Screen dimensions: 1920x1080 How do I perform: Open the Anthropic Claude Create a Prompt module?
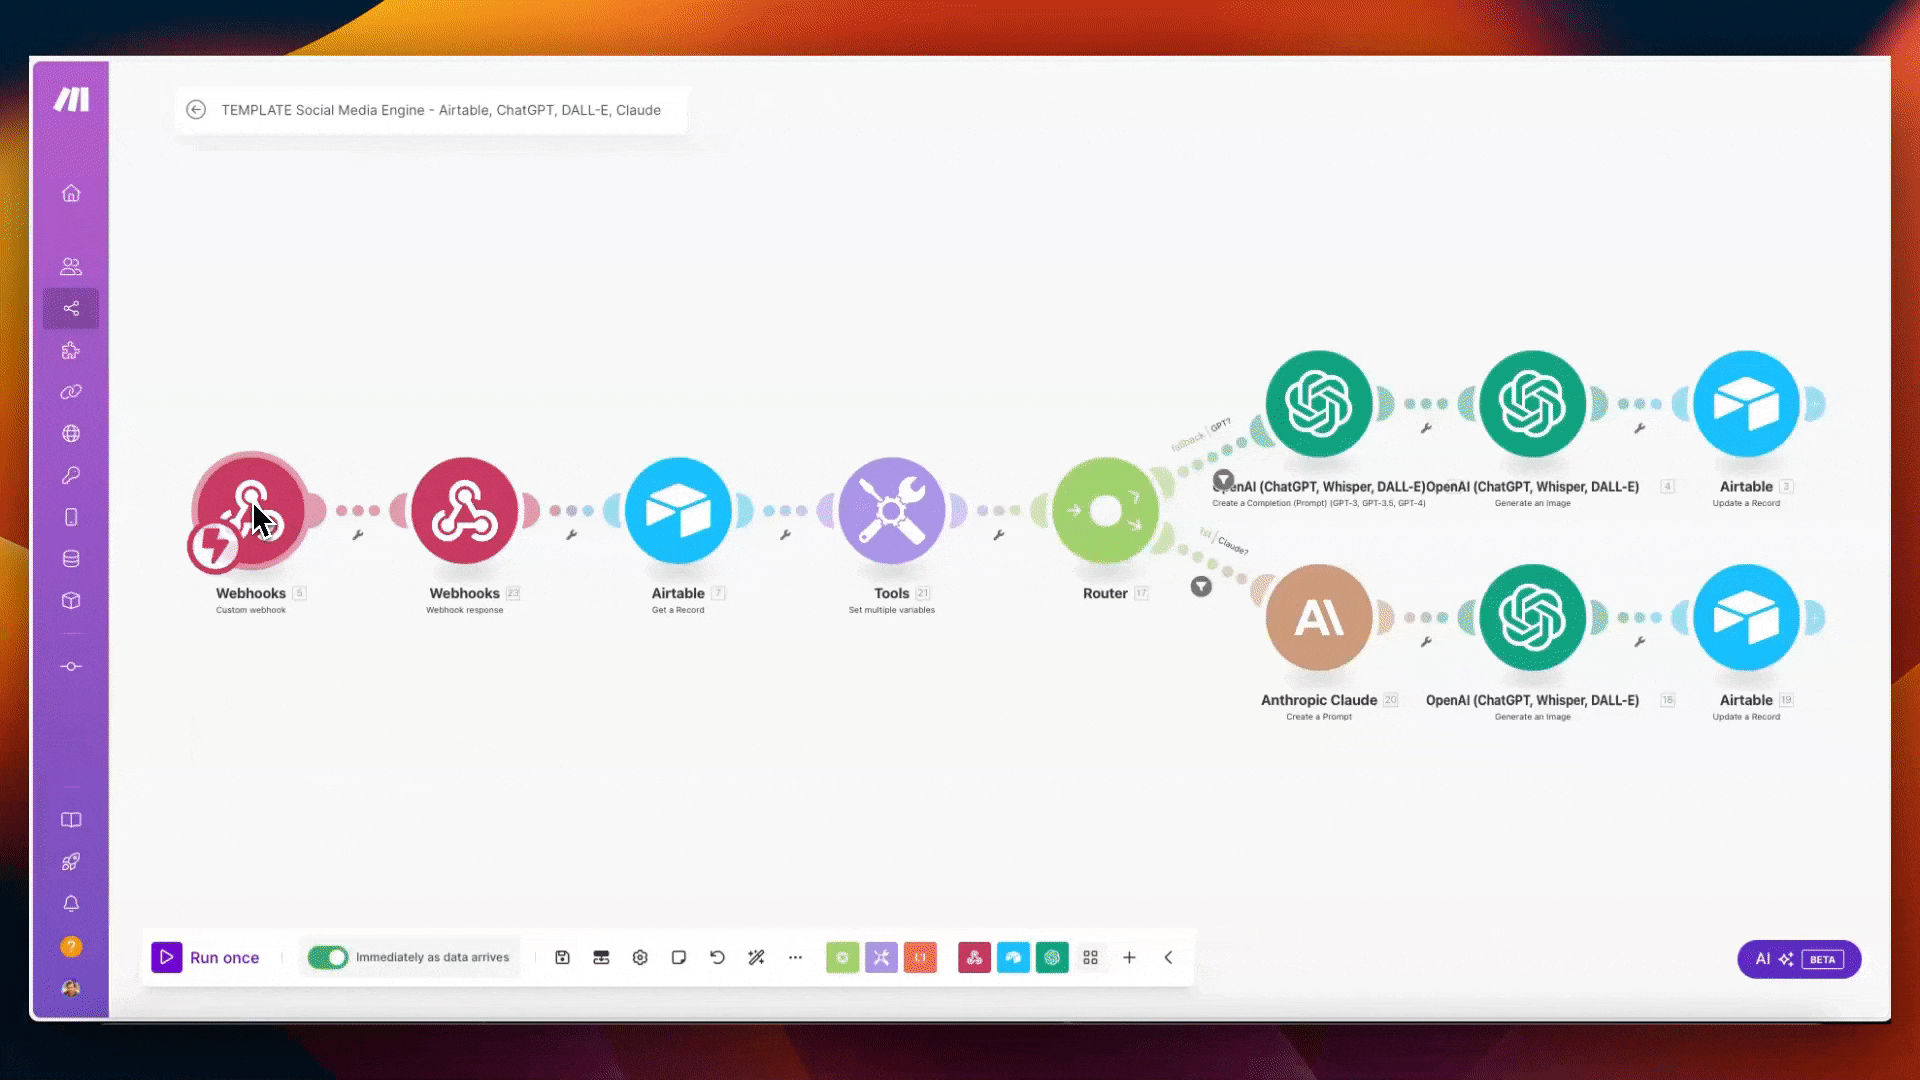pyautogui.click(x=1319, y=618)
